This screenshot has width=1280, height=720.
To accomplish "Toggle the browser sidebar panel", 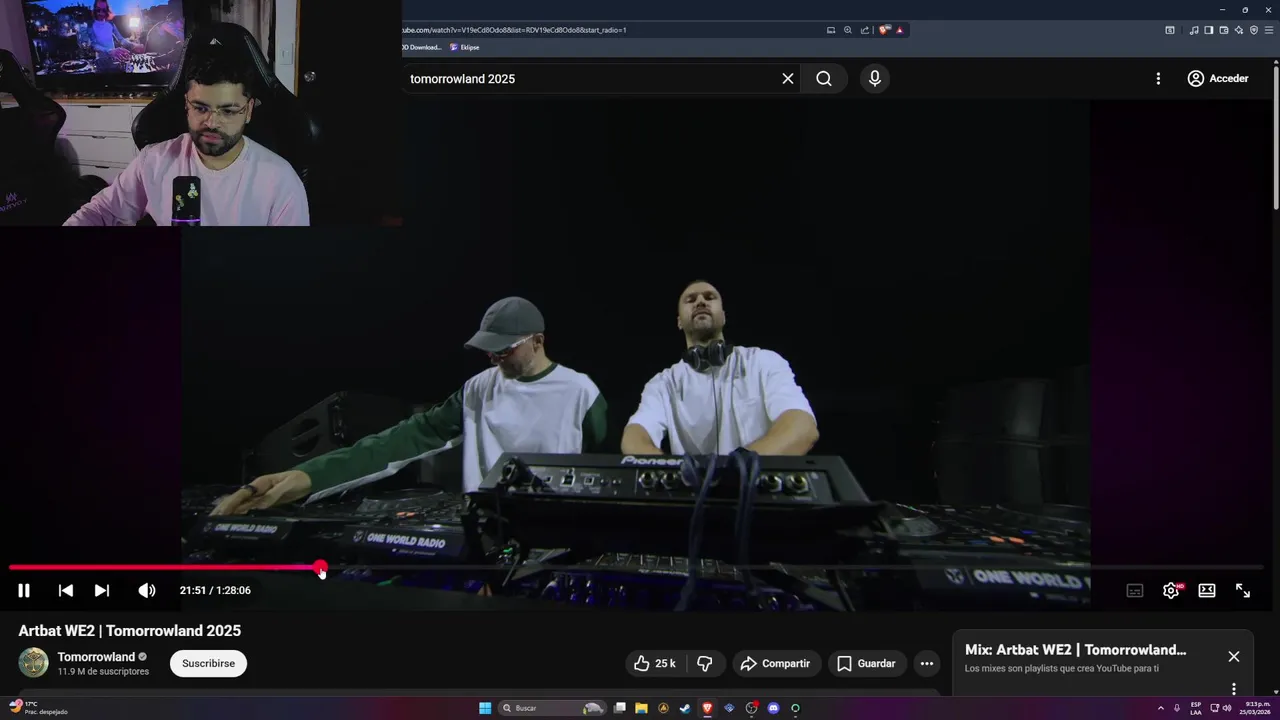I will click(1209, 30).
